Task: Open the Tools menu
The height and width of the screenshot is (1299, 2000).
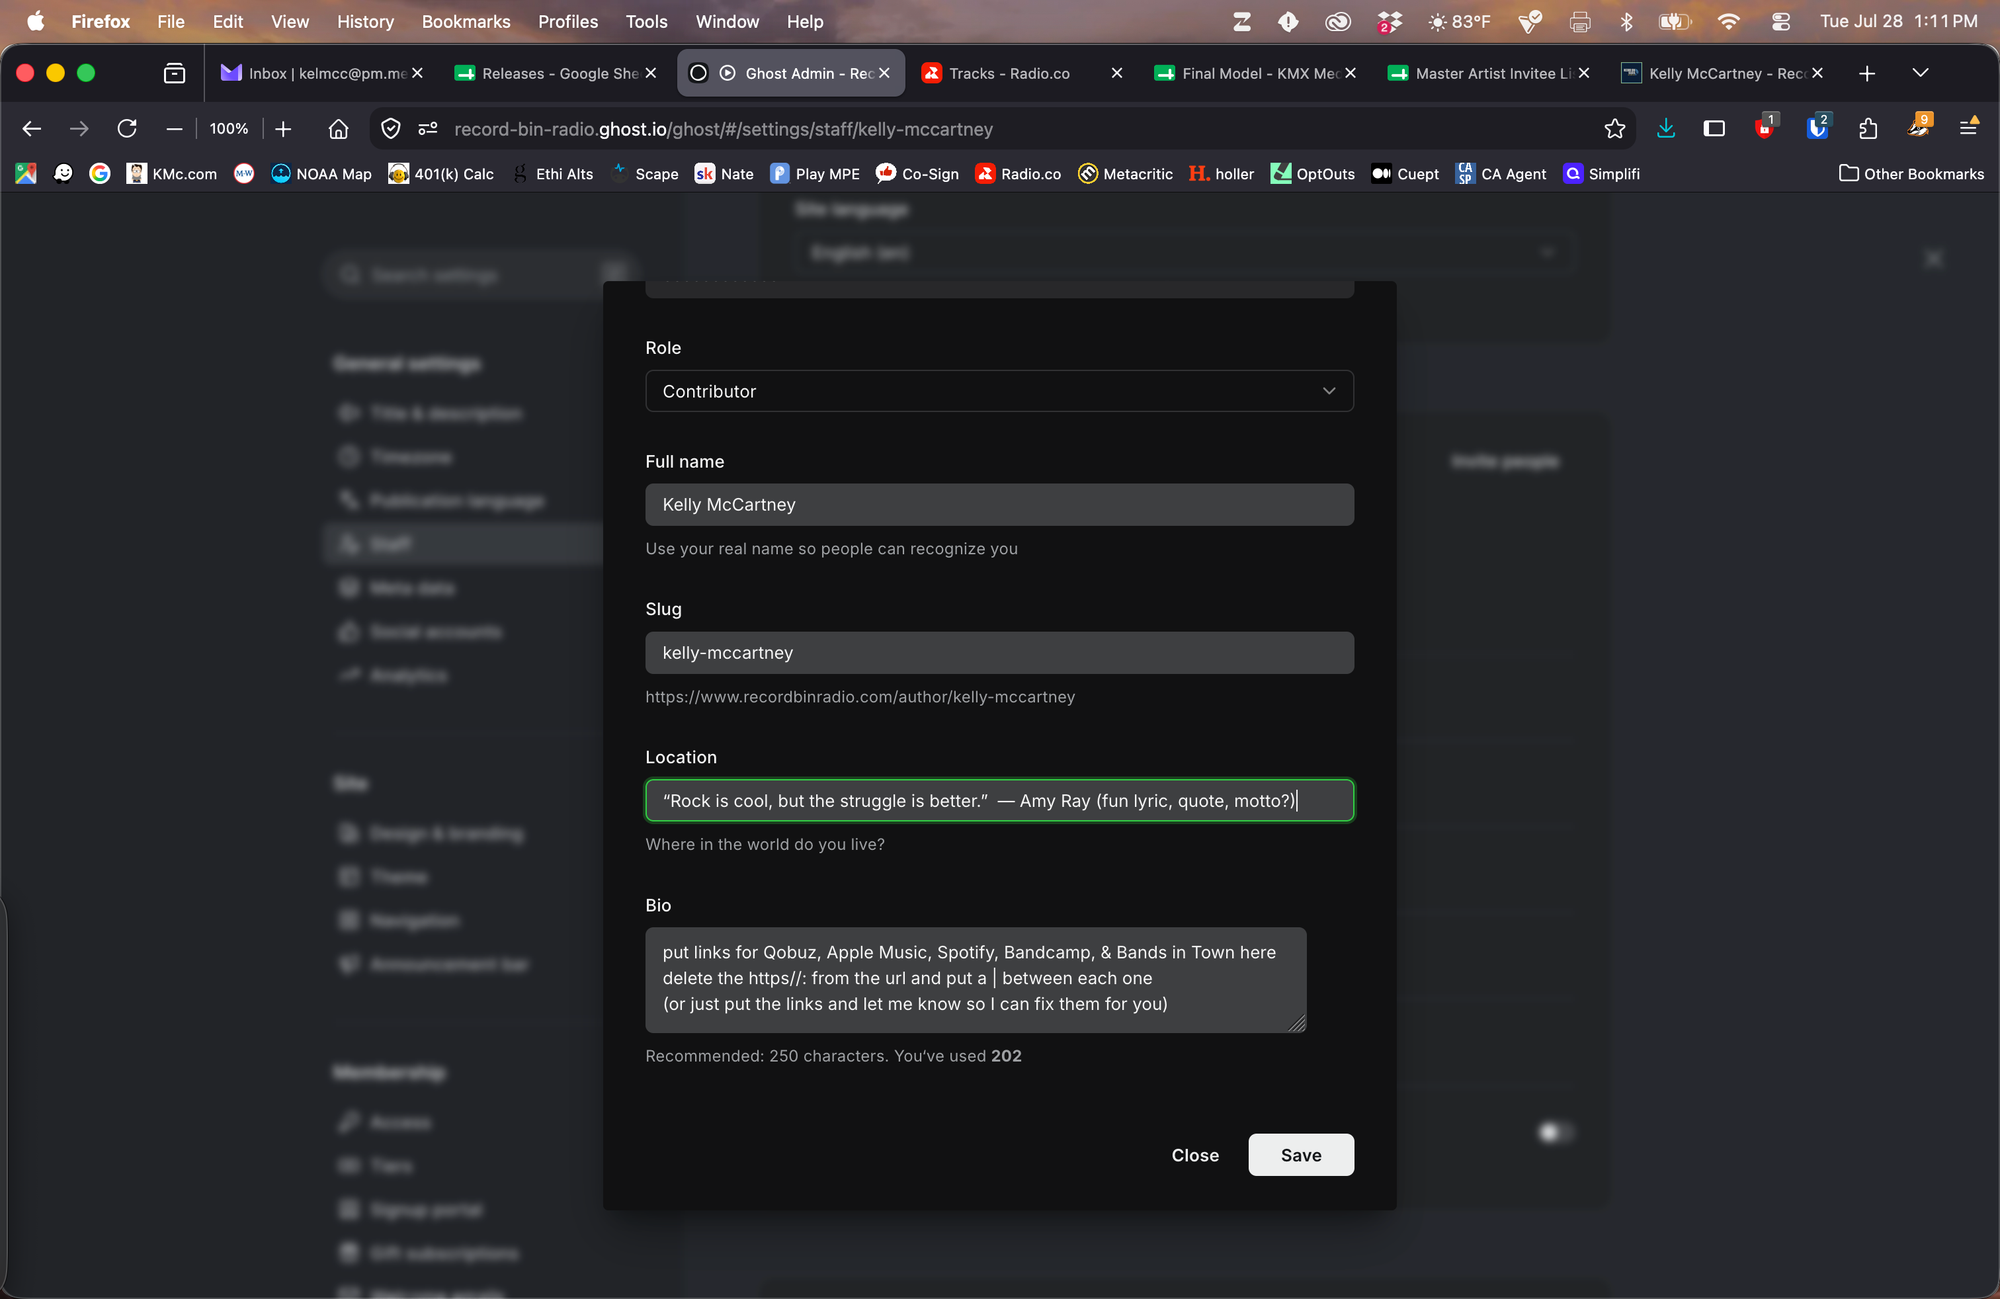Action: 646,21
